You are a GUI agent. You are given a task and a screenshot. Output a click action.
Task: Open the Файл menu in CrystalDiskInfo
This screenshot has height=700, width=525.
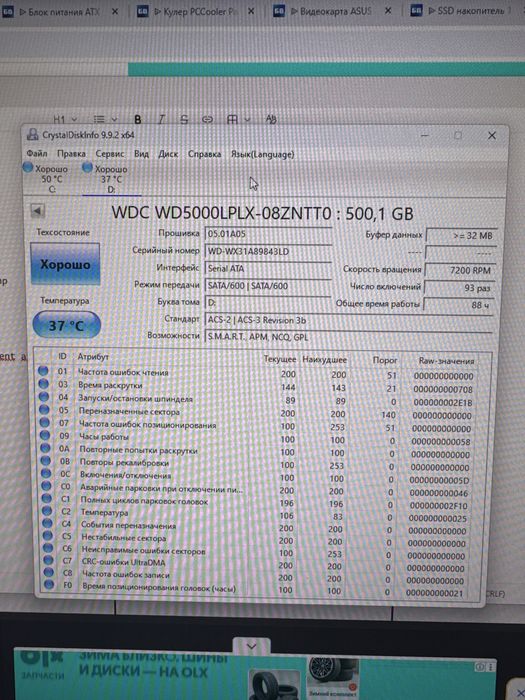(37, 154)
